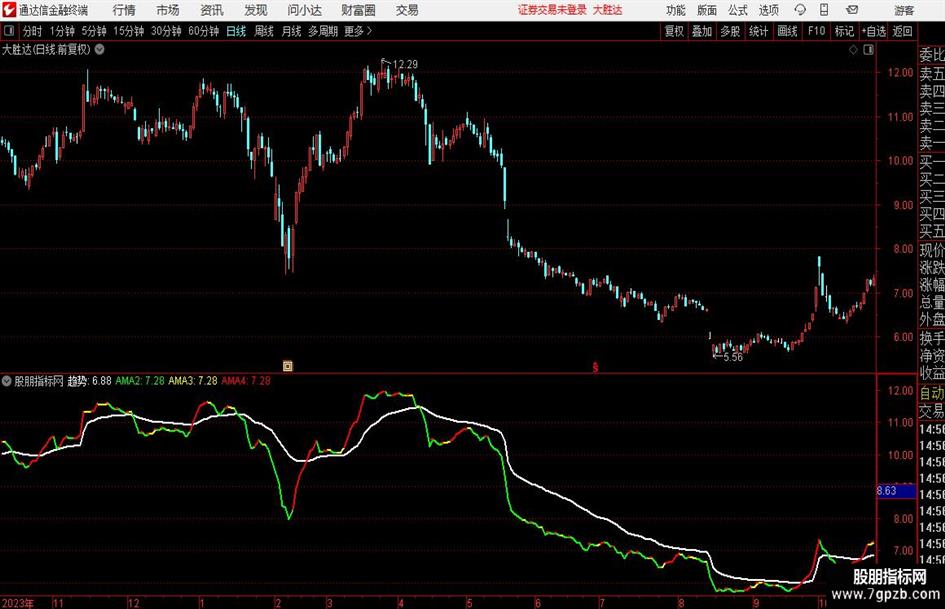The width and height of the screenshot is (945, 609).
Task: Click the AMA3: 7.28 yellow indicator value
Action: coord(193,381)
